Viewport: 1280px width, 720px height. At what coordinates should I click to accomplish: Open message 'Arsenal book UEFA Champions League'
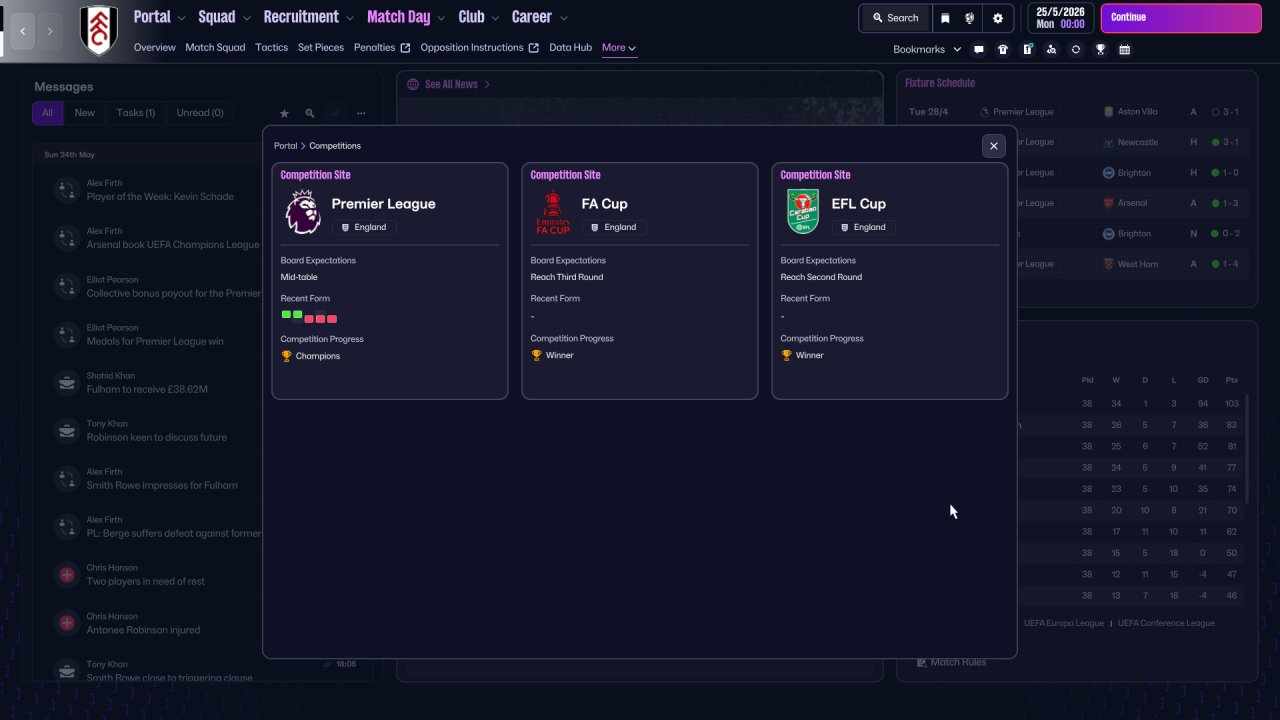click(x=173, y=244)
